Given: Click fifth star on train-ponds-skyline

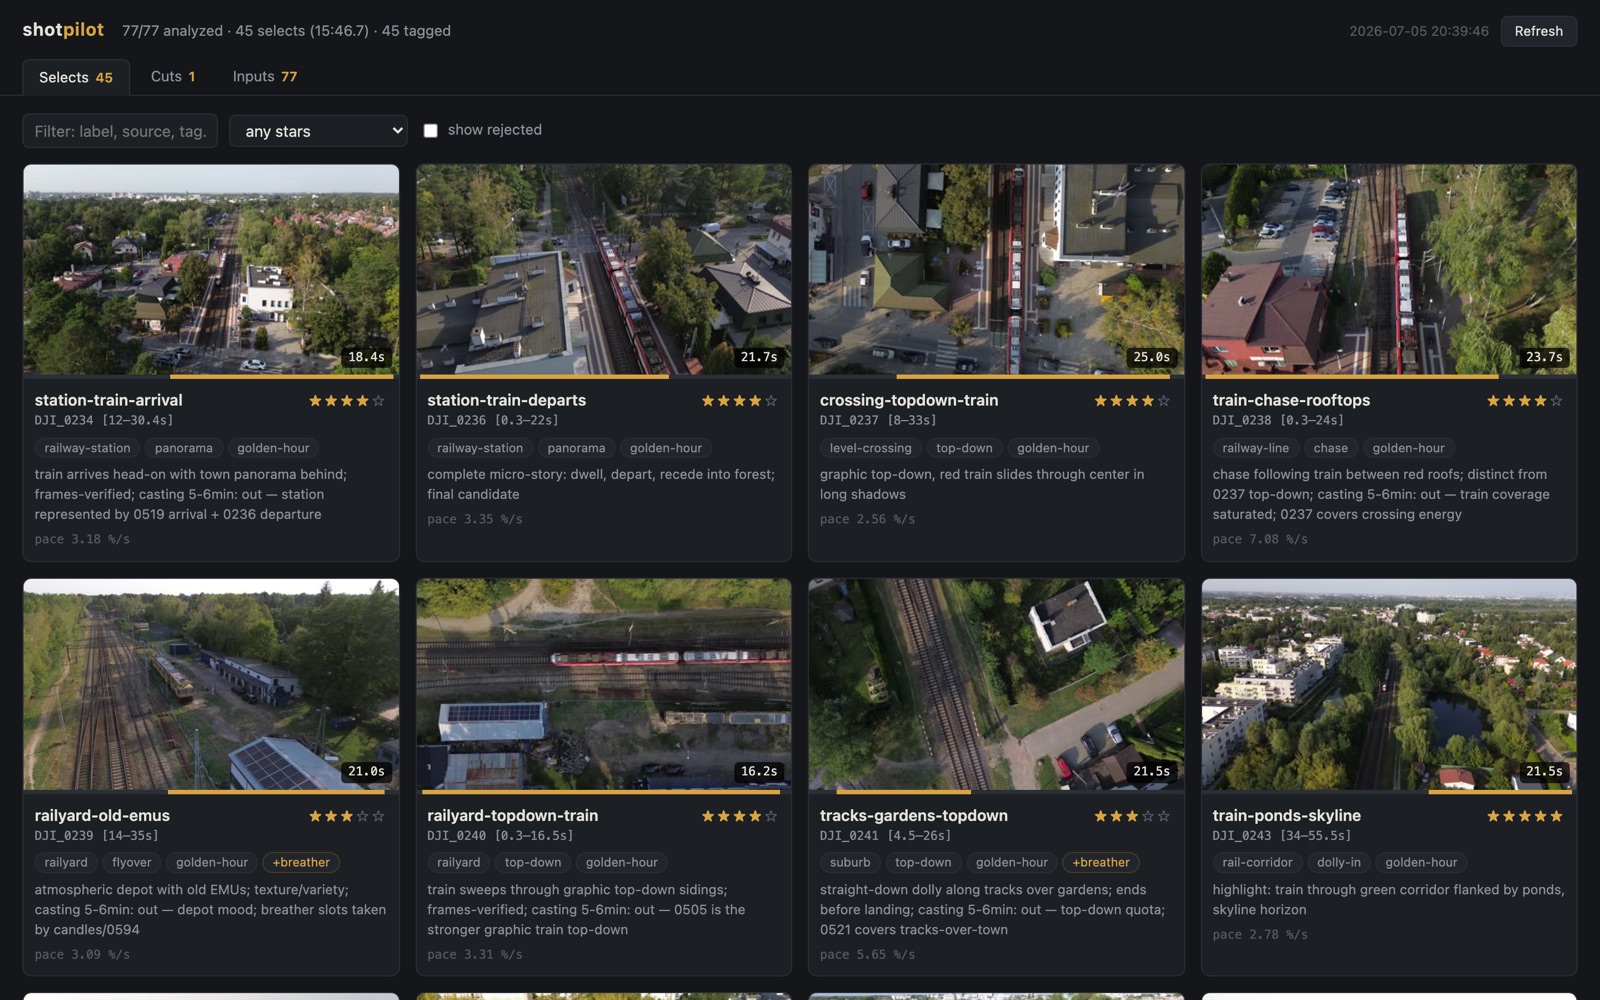Looking at the screenshot, I should click(1556, 816).
